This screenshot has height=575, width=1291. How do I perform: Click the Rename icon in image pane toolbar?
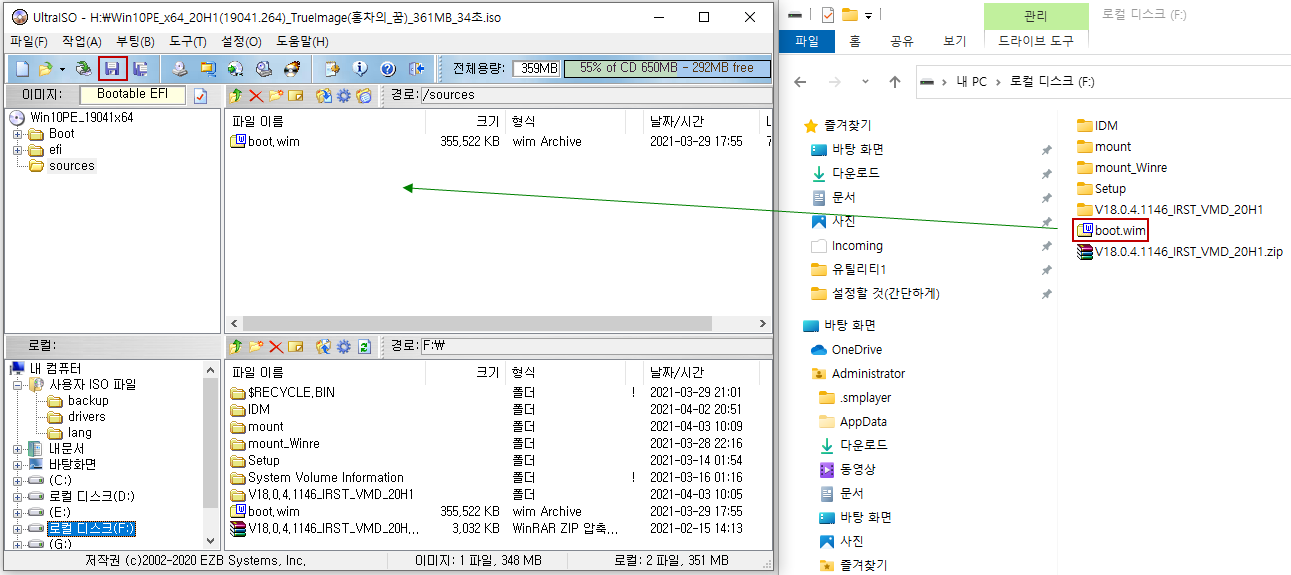point(296,95)
